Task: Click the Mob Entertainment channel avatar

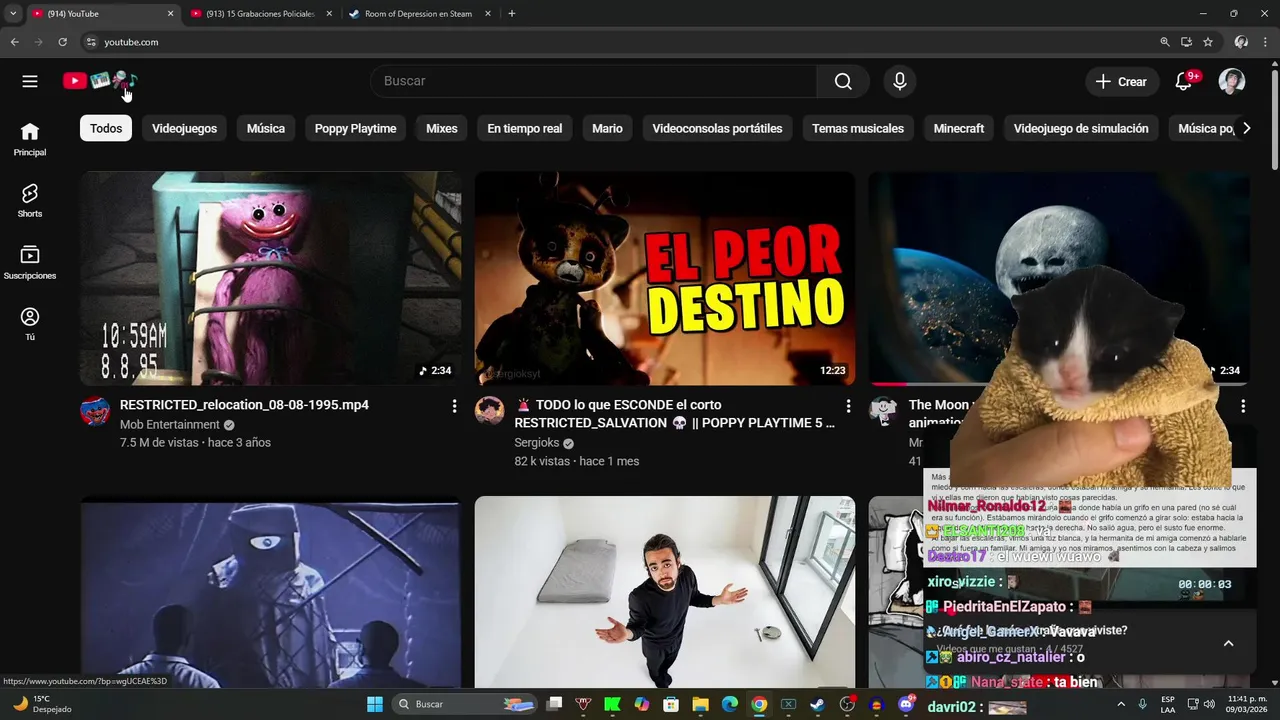Action: 95,411
